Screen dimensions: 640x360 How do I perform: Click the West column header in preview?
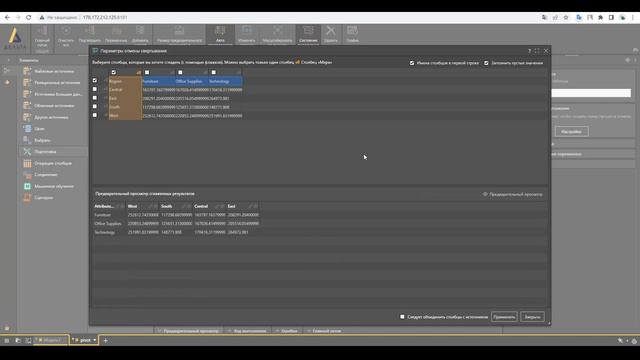click(x=142, y=206)
